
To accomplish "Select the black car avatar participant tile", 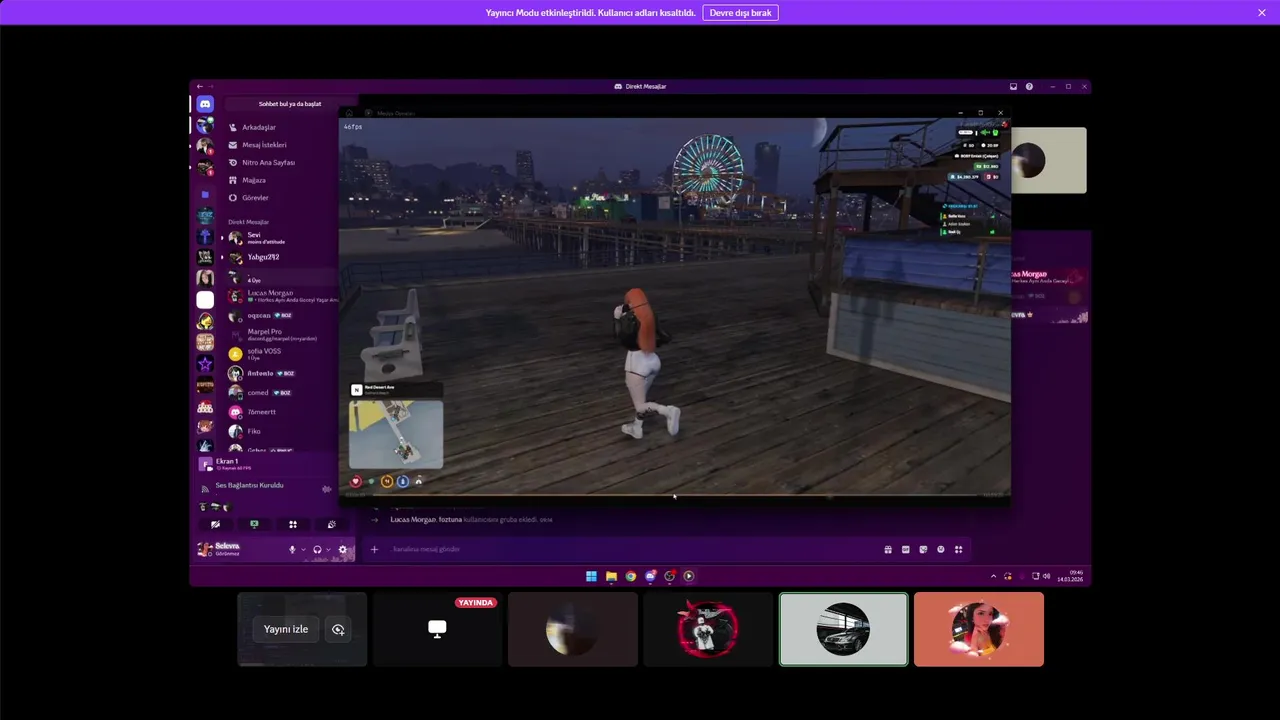I will point(843,629).
